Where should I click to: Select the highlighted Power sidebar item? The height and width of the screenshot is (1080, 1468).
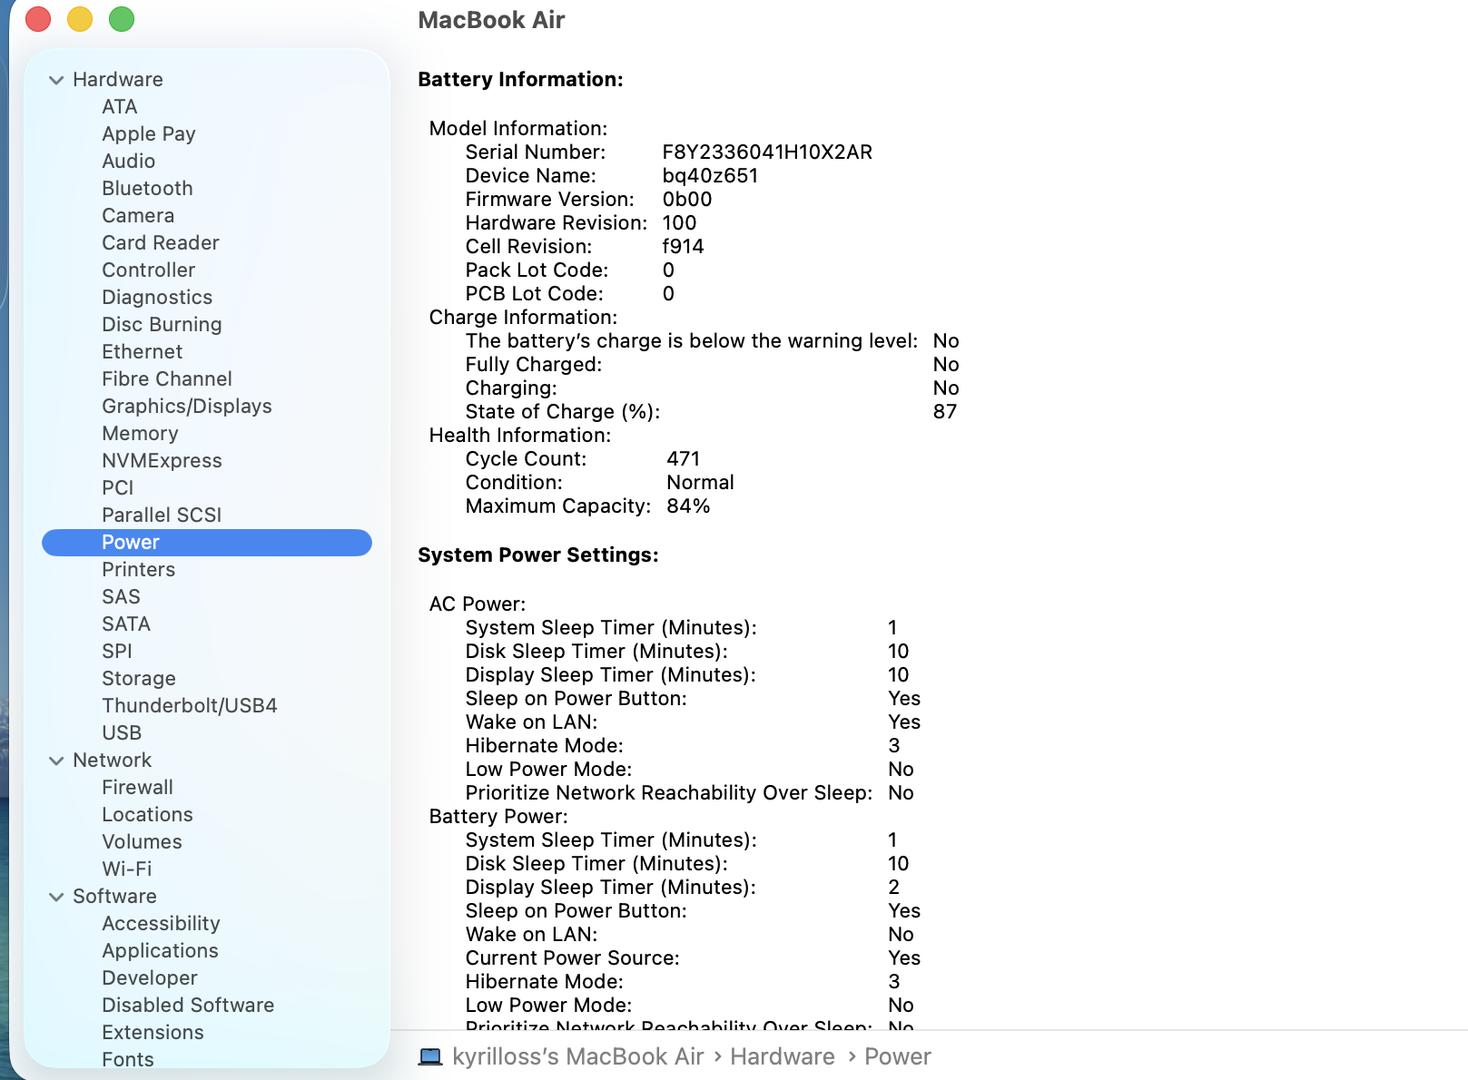[207, 542]
